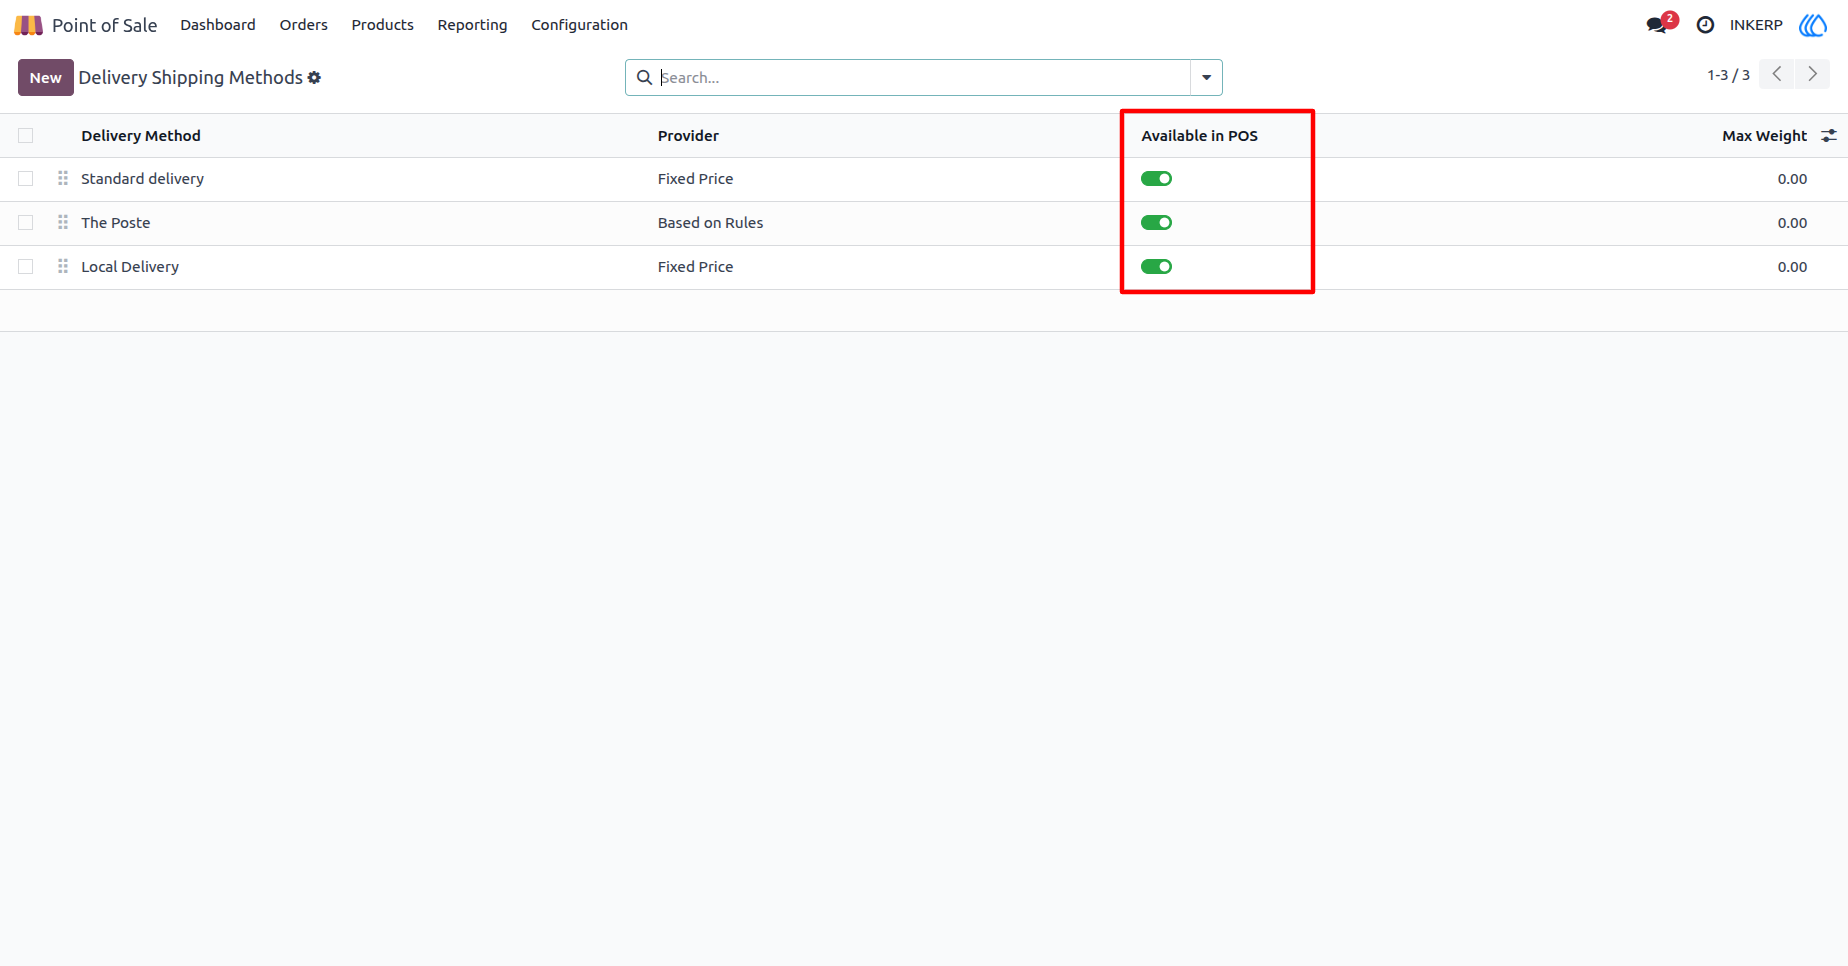Click the 0.00 weight for Local Delivery
Viewport: 1848px width, 966px height.
[x=1792, y=267]
